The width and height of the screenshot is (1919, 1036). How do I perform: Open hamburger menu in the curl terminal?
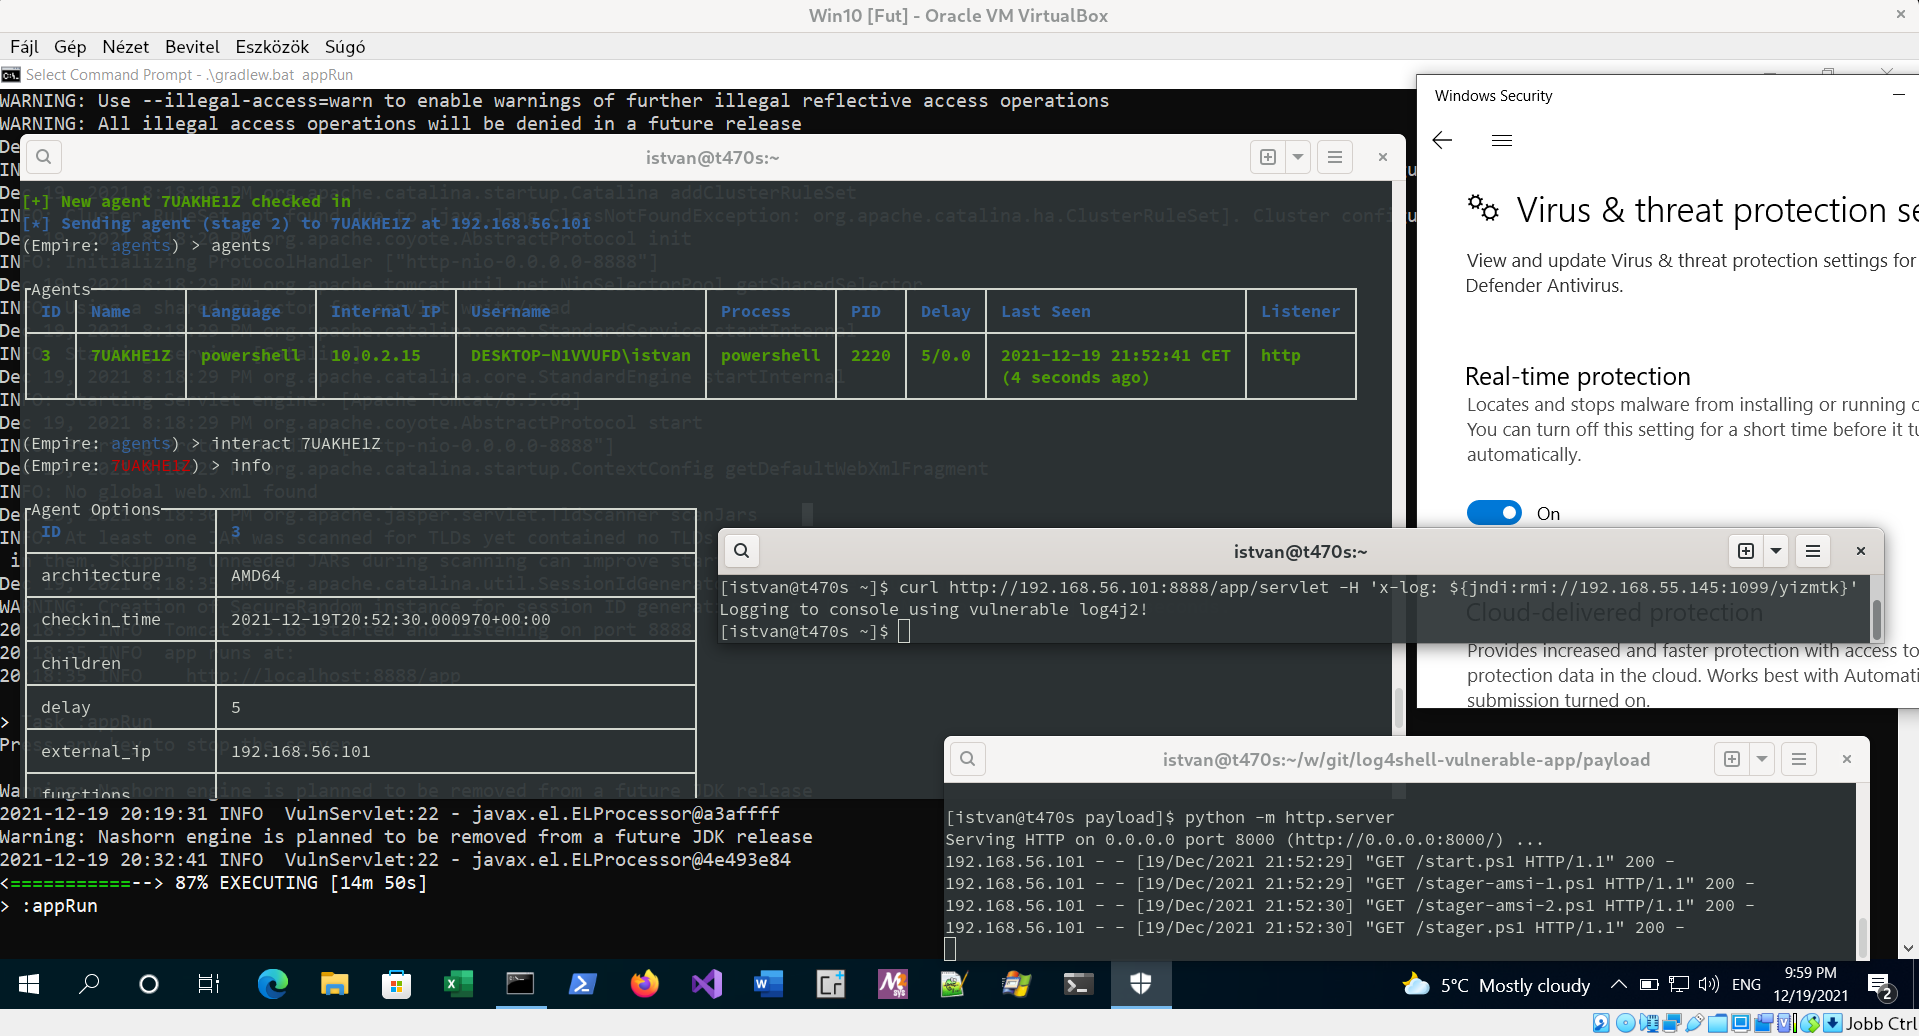click(x=1813, y=551)
